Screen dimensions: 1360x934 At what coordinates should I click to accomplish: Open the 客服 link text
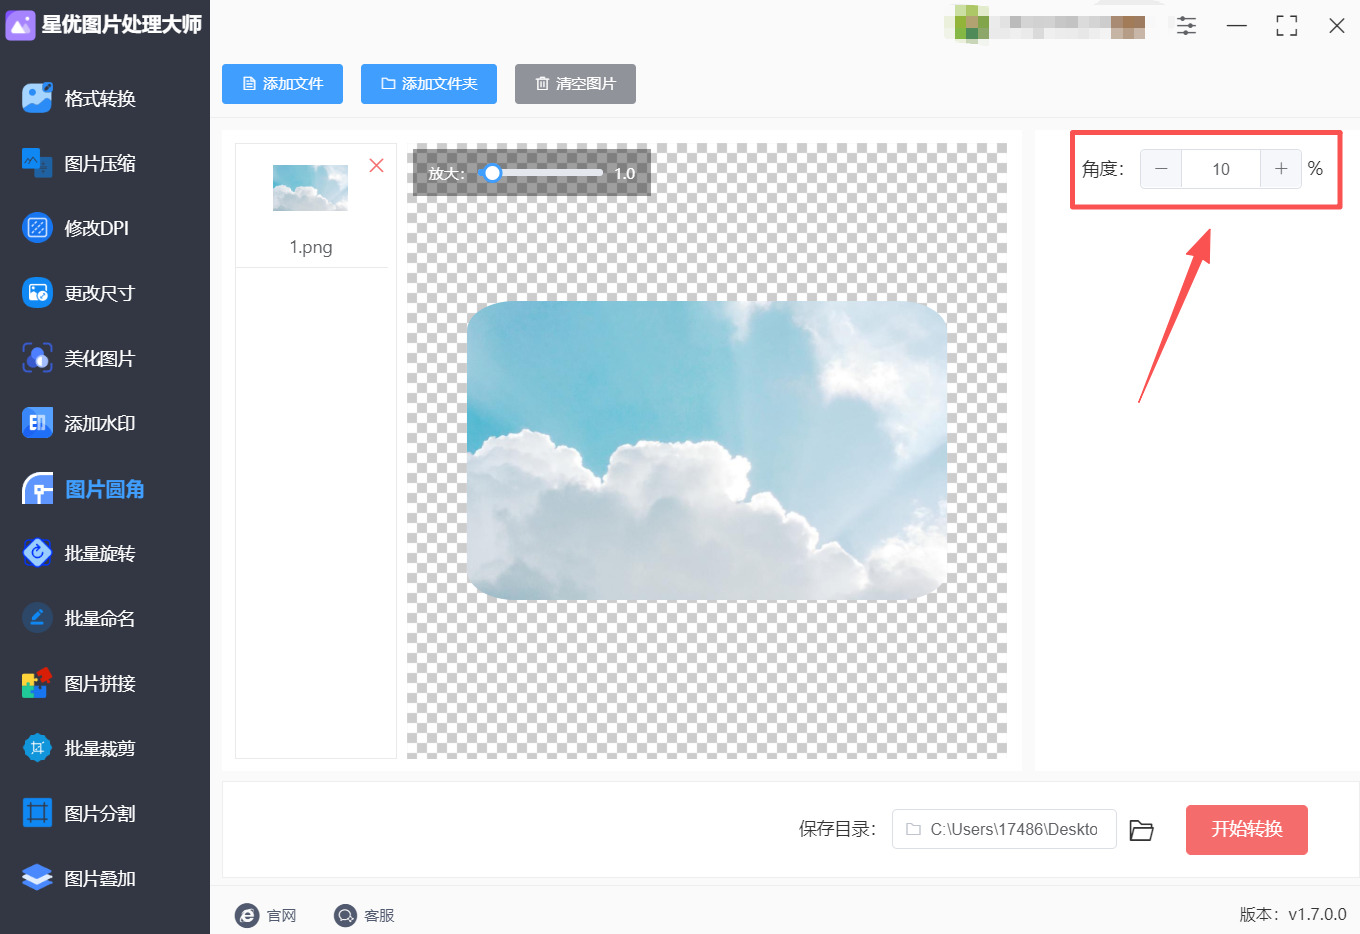[x=380, y=916]
